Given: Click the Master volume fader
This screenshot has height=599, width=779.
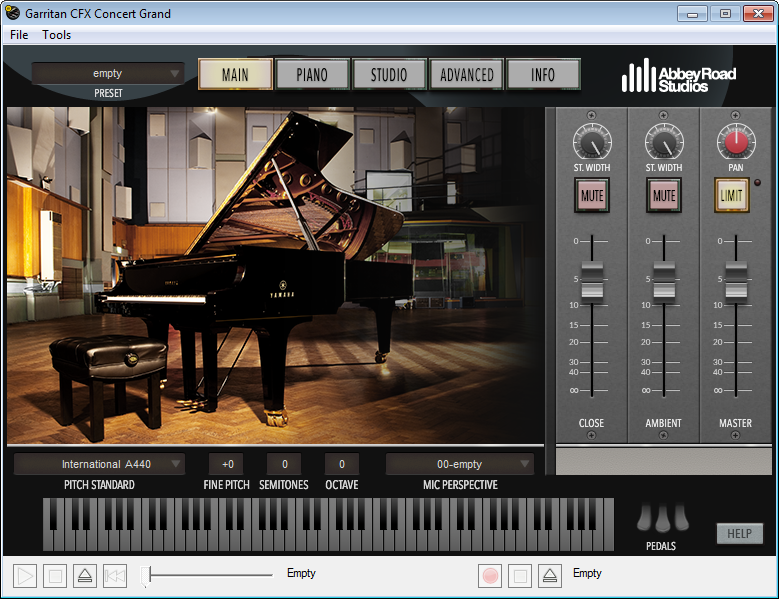Looking at the screenshot, I should click(736, 282).
